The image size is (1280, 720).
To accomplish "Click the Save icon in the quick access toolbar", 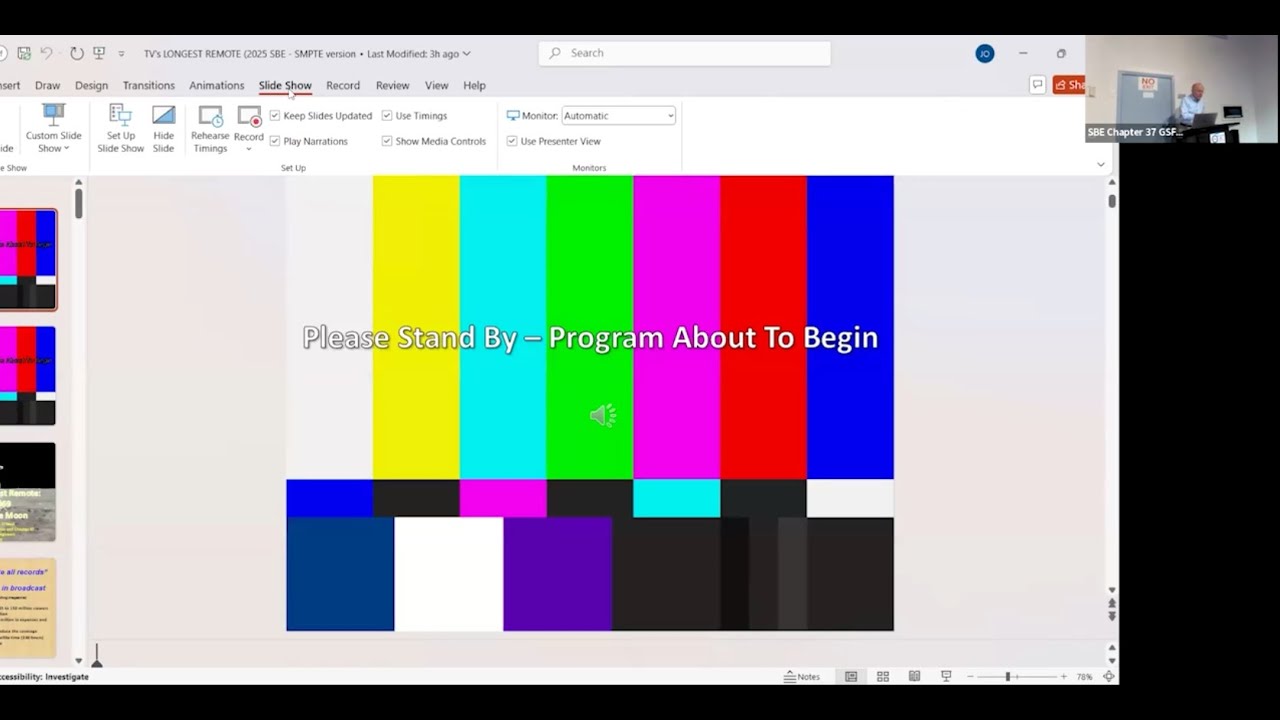I will point(24,53).
